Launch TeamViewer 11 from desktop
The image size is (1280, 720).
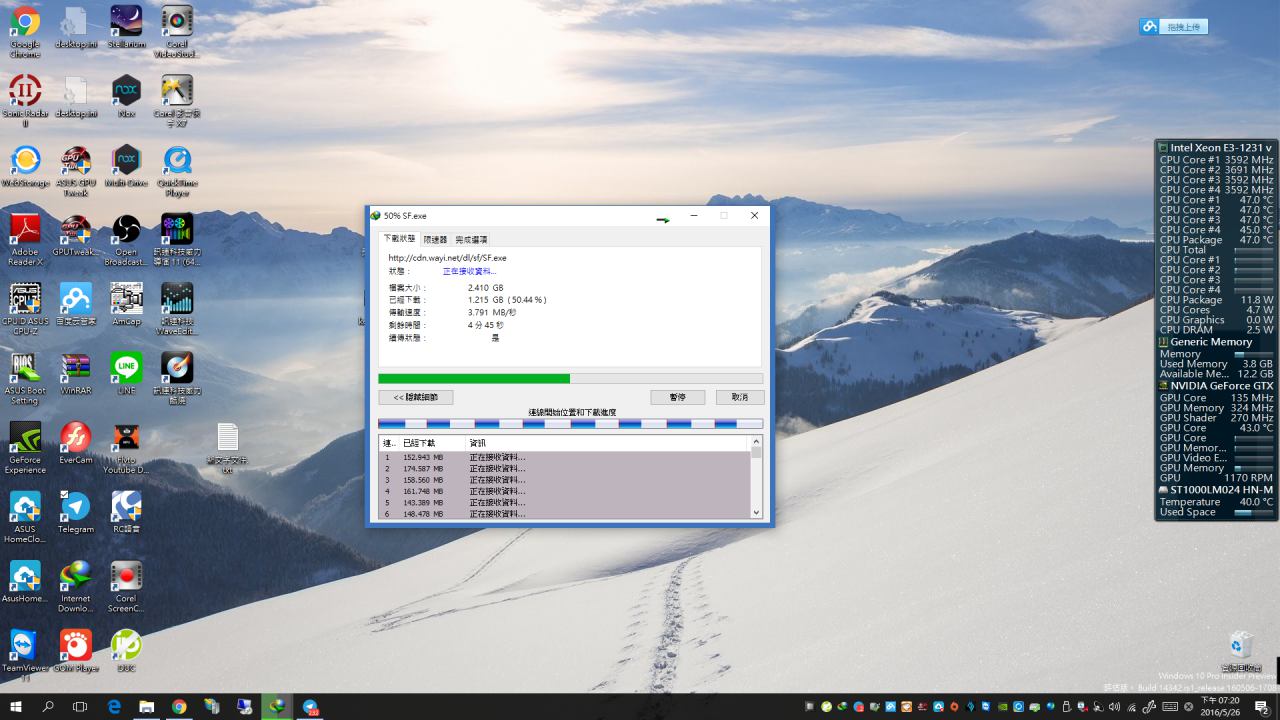click(x=25, y=647)
